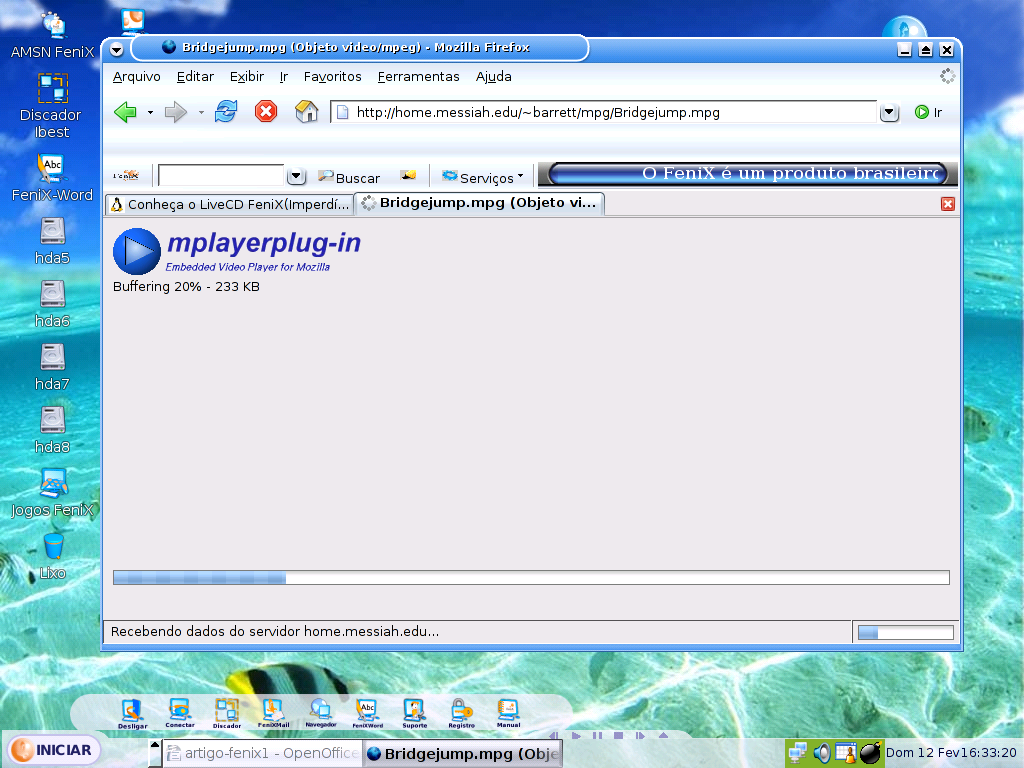Stop loading with the red X button
This screenshot has height=768, width=1024.
[266, 112]
